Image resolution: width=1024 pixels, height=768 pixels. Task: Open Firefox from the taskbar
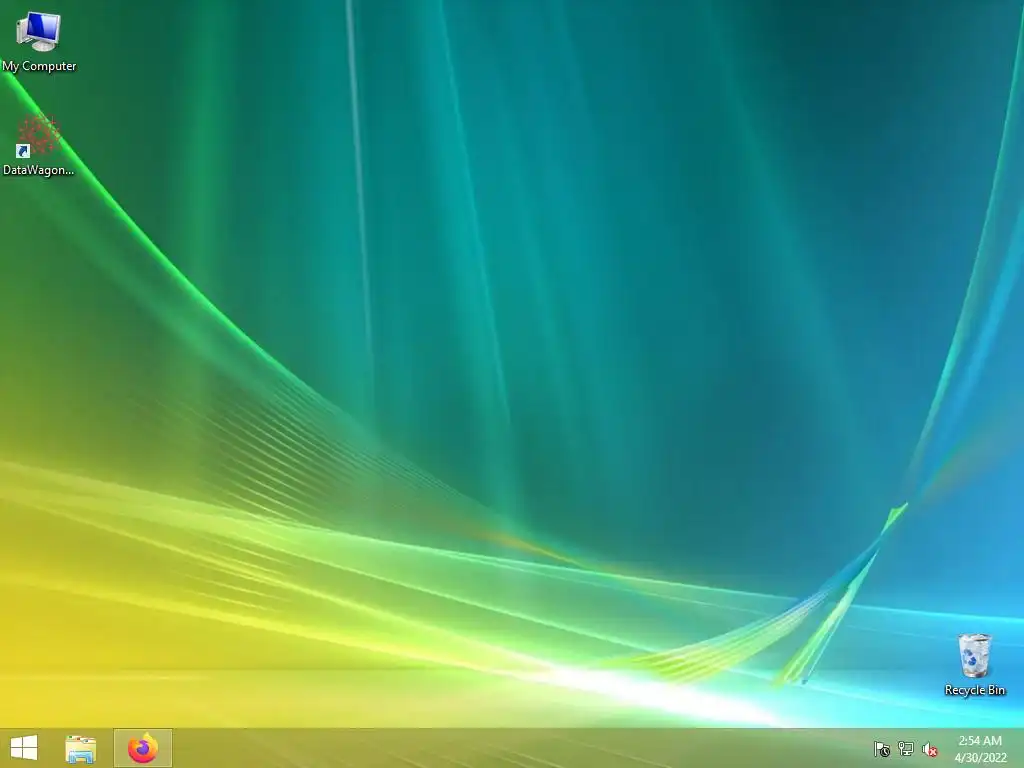(x=143, y=748)
